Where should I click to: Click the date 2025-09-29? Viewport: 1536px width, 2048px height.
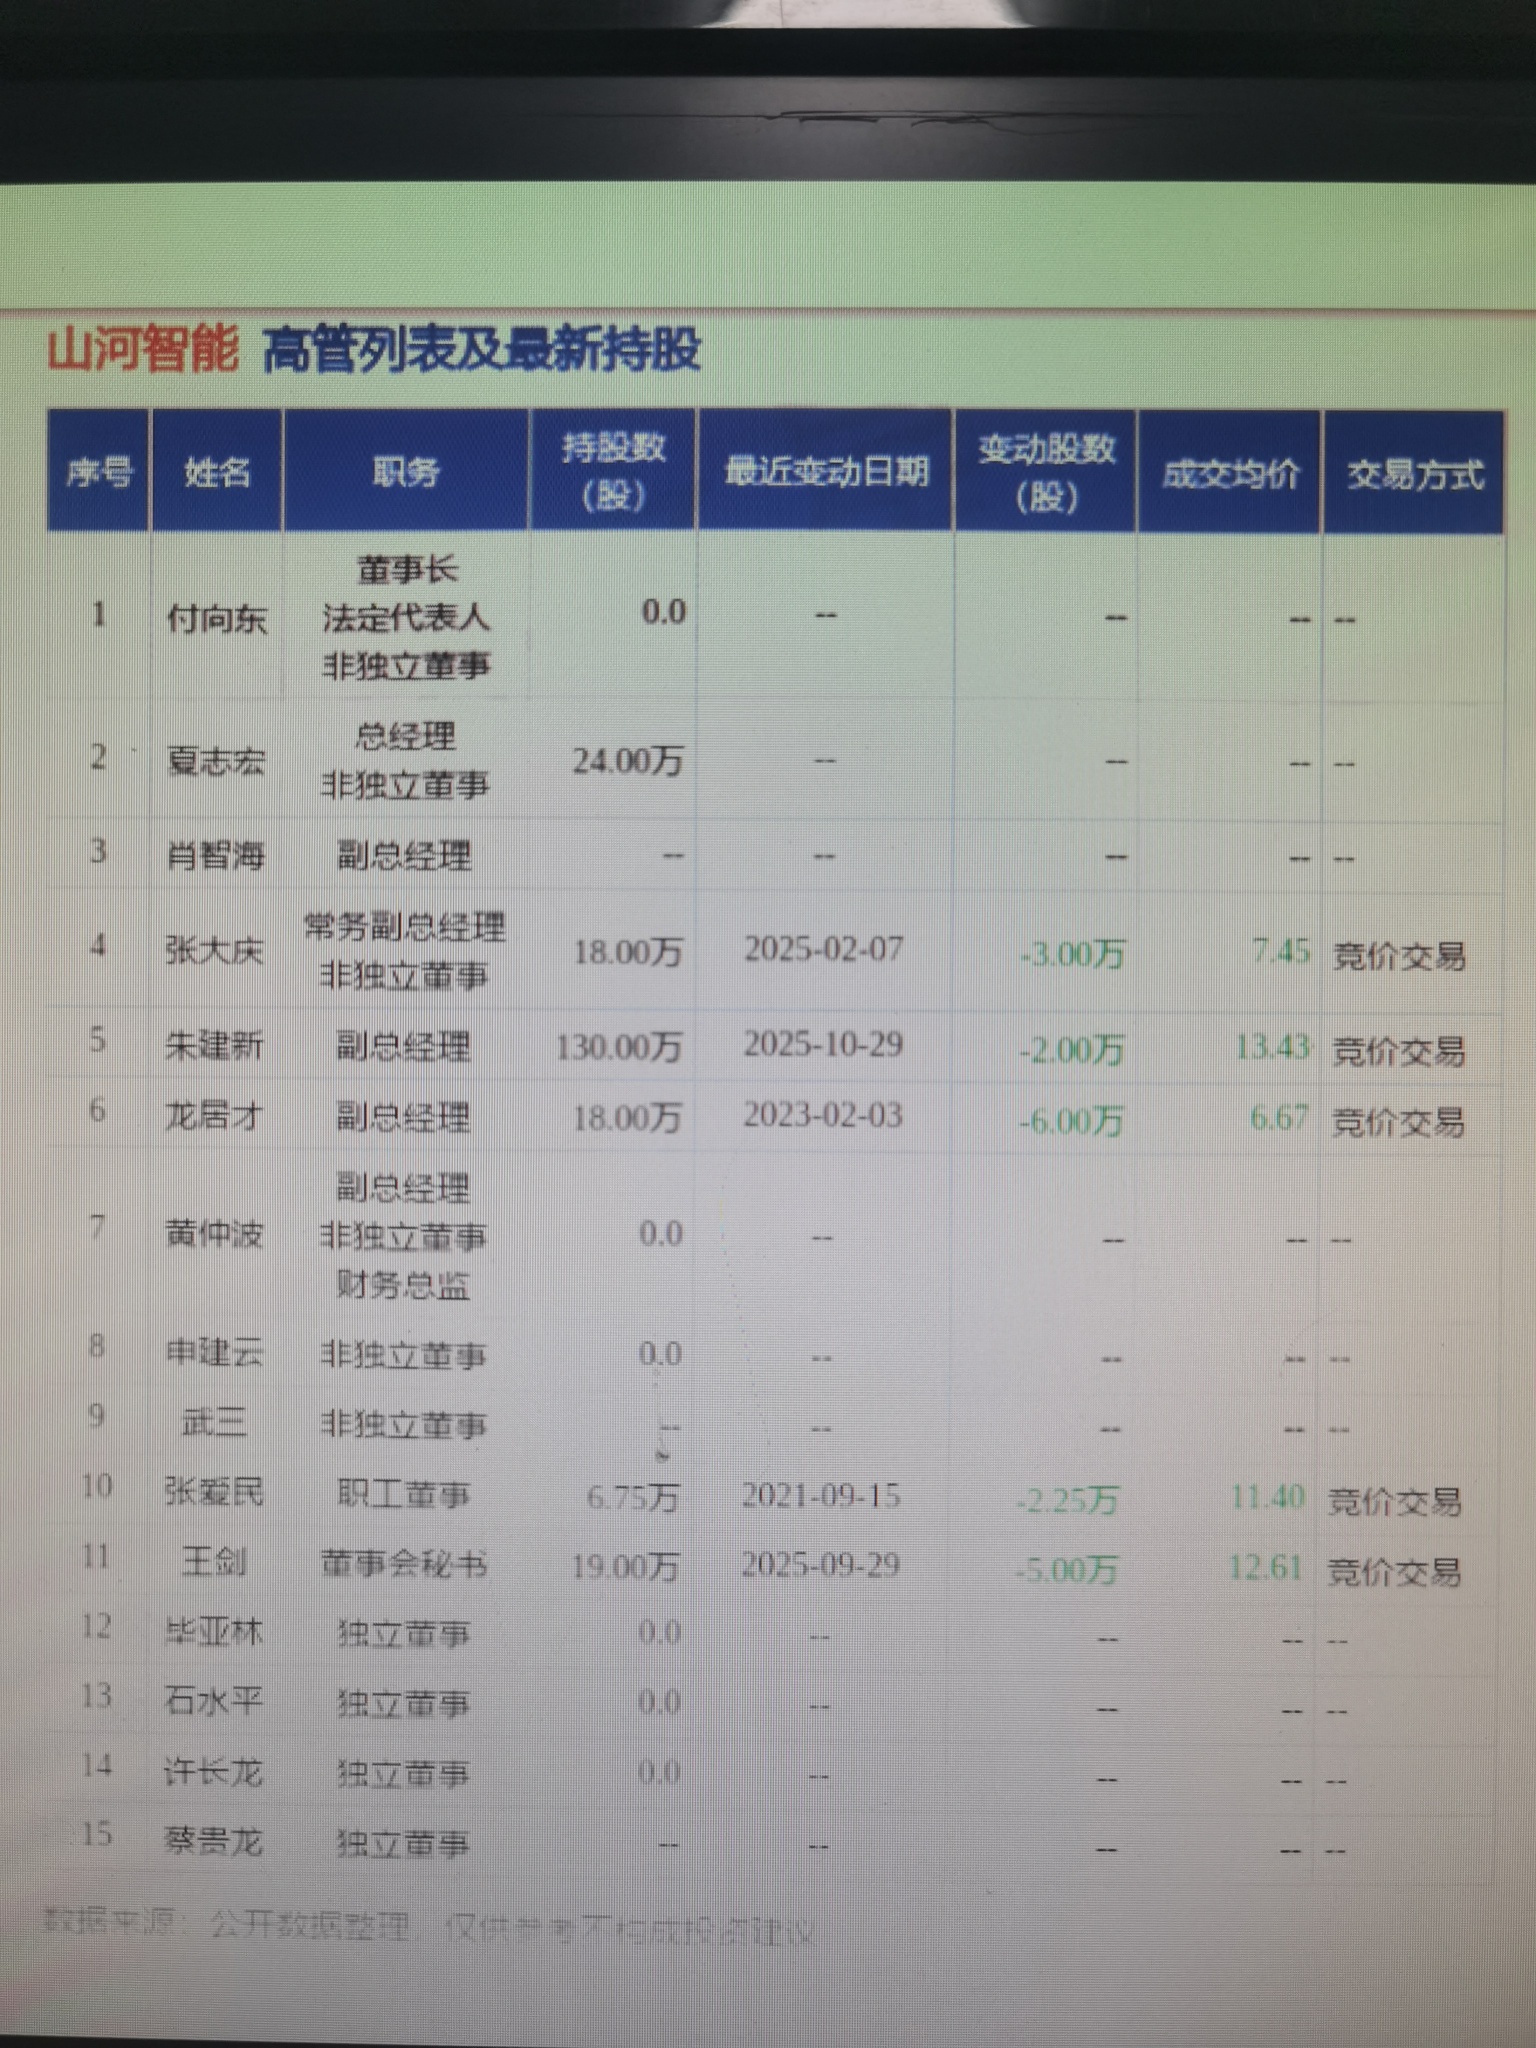tap(820, 1564)
